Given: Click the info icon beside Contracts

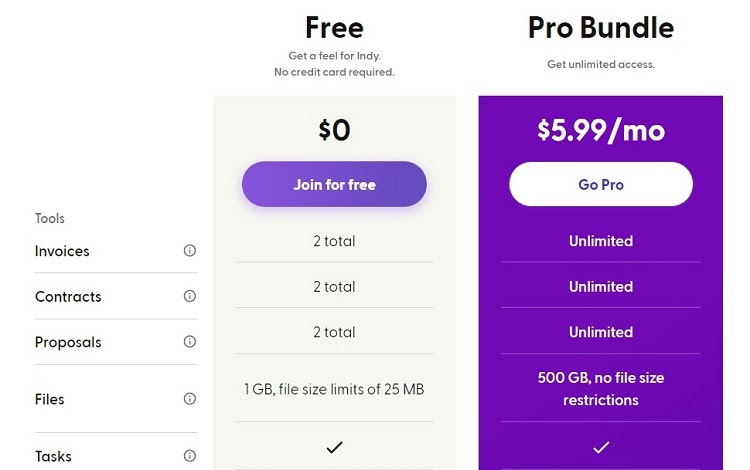Looking at the screenshot, I should pyautogui.click(x=190, y=296).
